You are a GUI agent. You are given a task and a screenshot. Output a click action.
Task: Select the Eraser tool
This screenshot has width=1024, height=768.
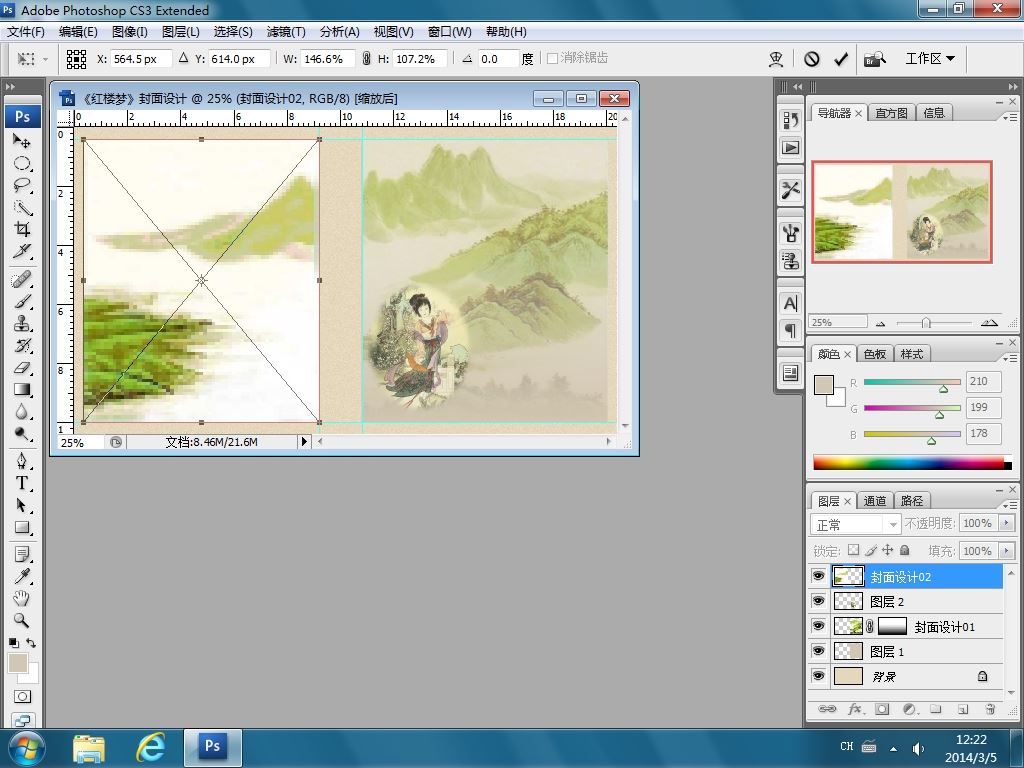pyautogui.click(x=22, y=368)
